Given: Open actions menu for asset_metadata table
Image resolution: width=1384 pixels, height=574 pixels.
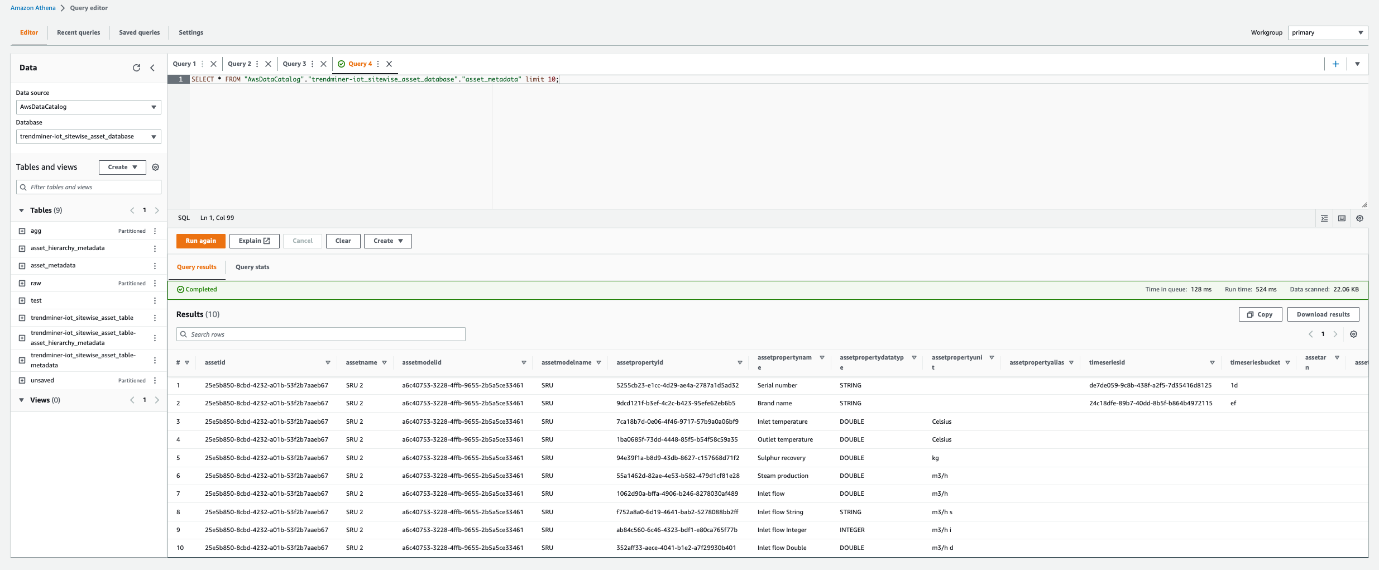Looking at the screenshot, I should [x=154, y=266].
